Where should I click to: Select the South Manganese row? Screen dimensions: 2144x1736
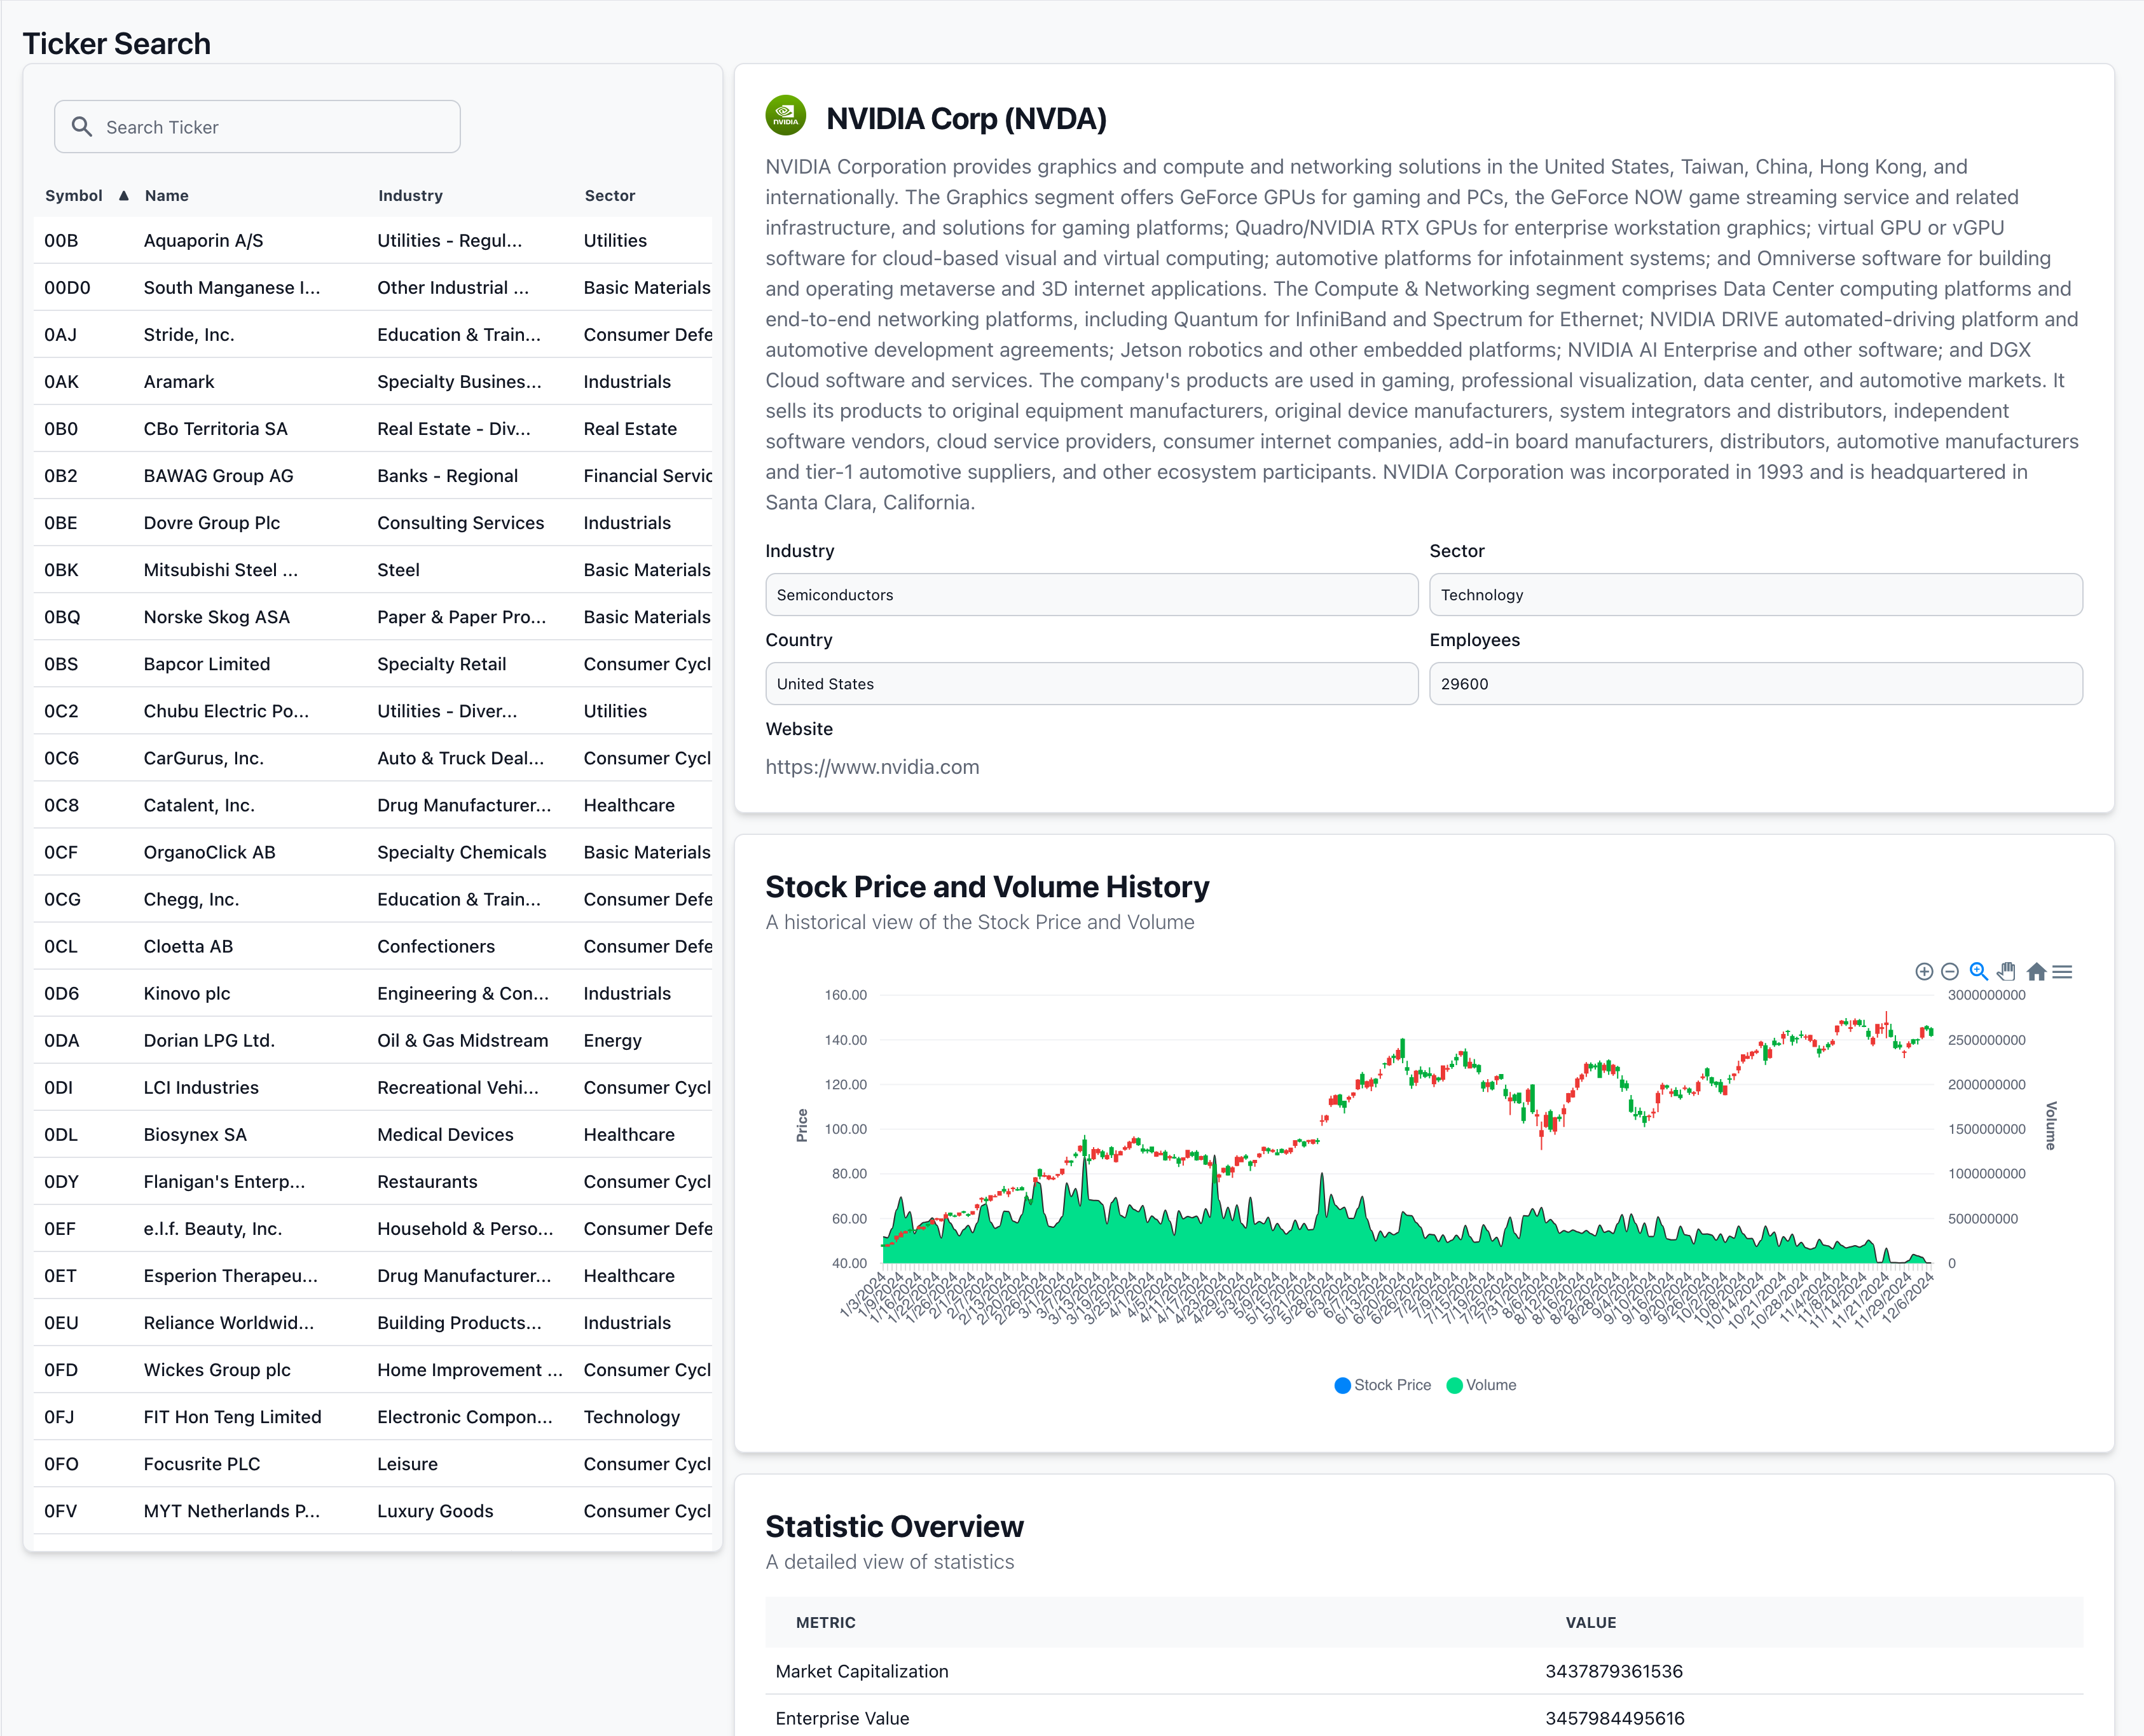(373, 287)
